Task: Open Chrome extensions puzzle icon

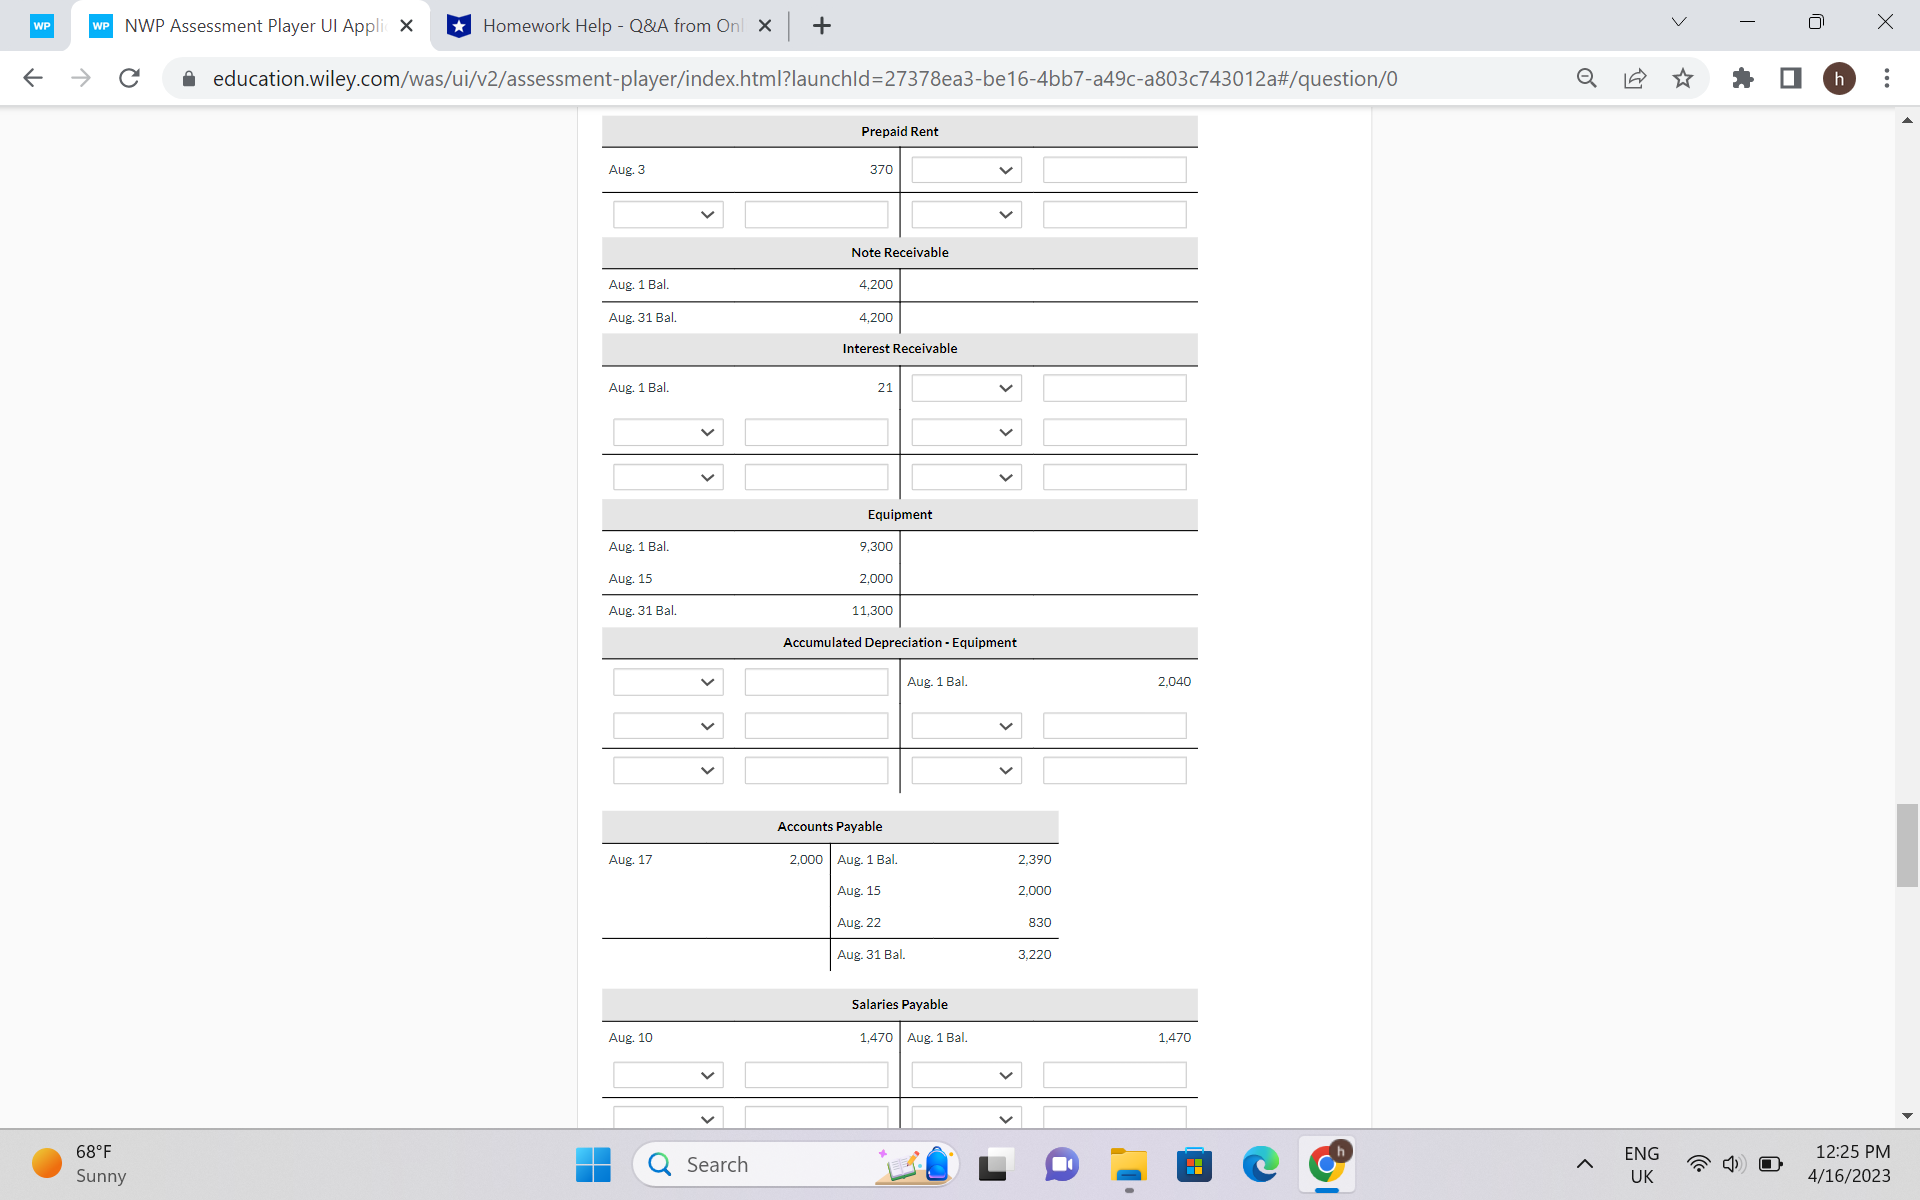Action: pyautogui.click(x=1743, y=78)
